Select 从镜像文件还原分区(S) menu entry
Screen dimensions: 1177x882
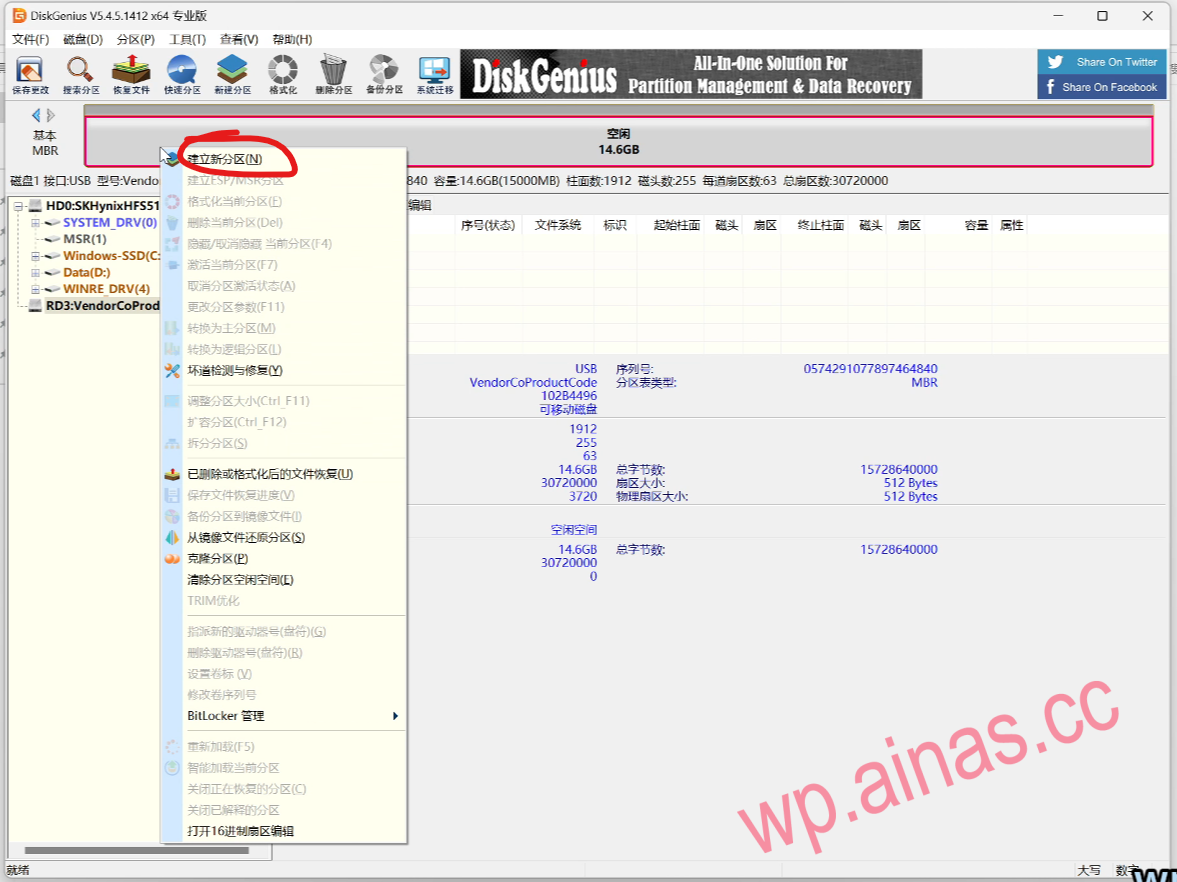tap(285, 537)
